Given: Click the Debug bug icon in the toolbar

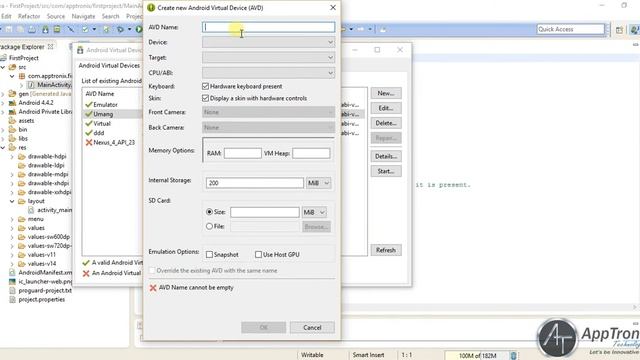Looking at the screenshot, I should click(x=120, y=29).
